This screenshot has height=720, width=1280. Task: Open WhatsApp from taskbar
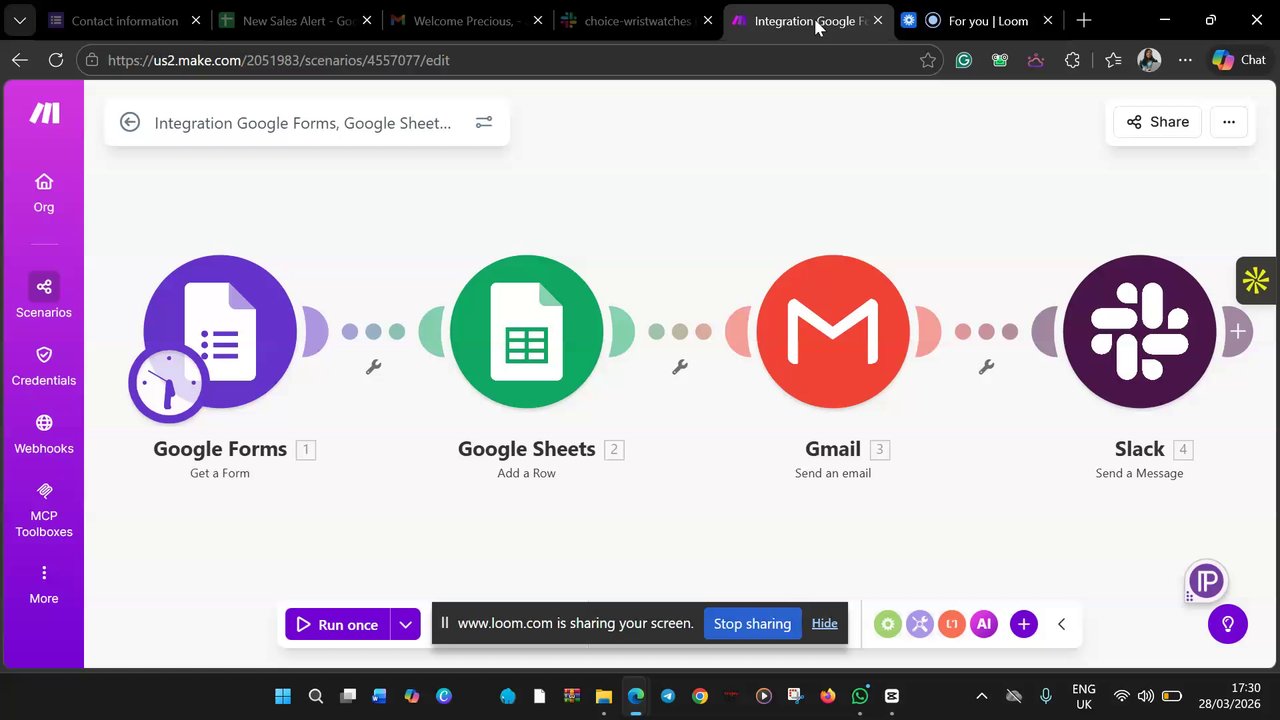860,696
